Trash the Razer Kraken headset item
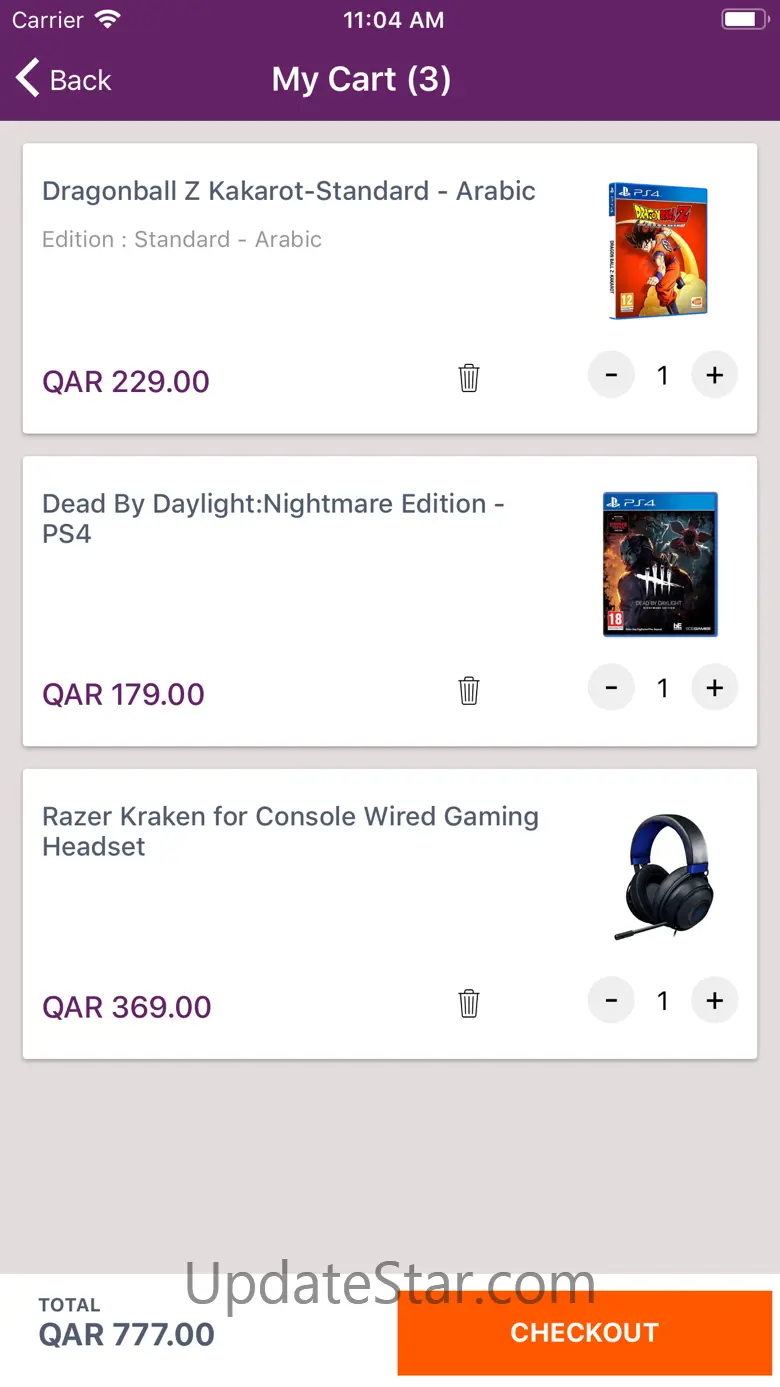780x1387 pixels. (x=469, y=1003)
